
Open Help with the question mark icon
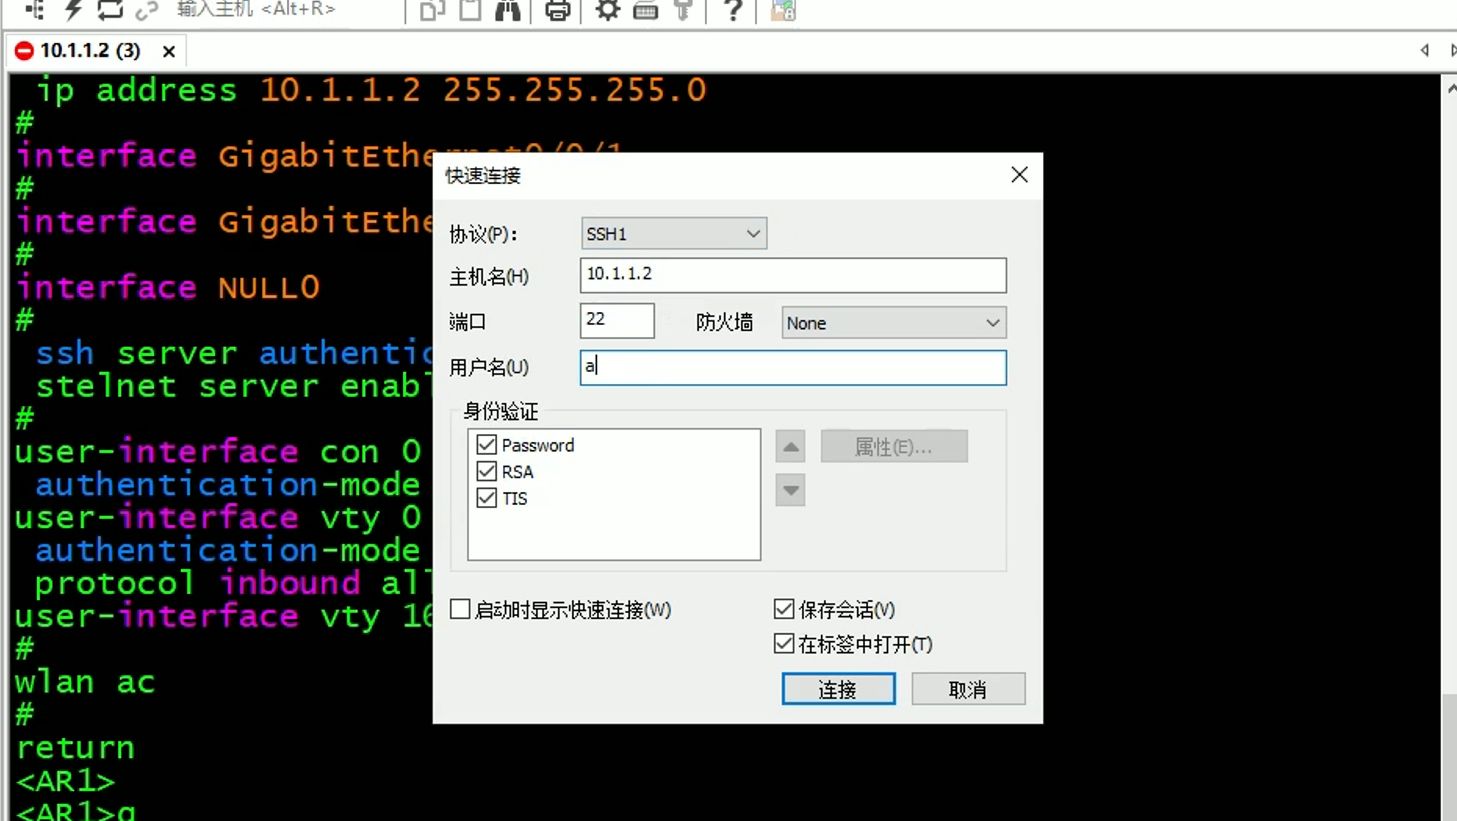tap(733, 10)
